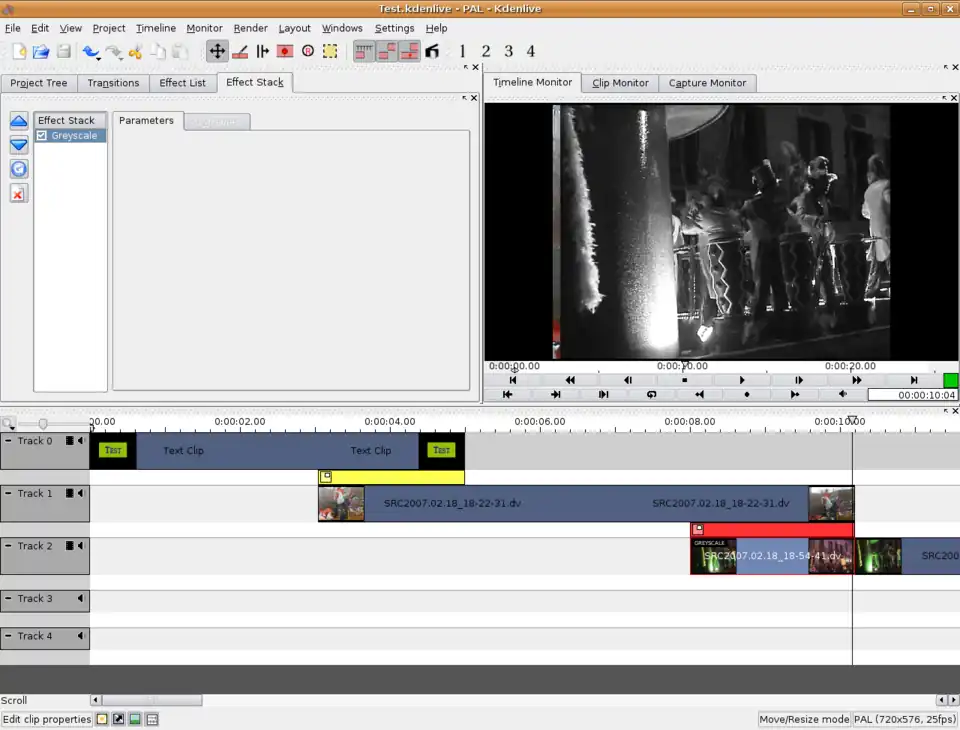
Task: Open the Render menu
Action: tap(250, 28)
